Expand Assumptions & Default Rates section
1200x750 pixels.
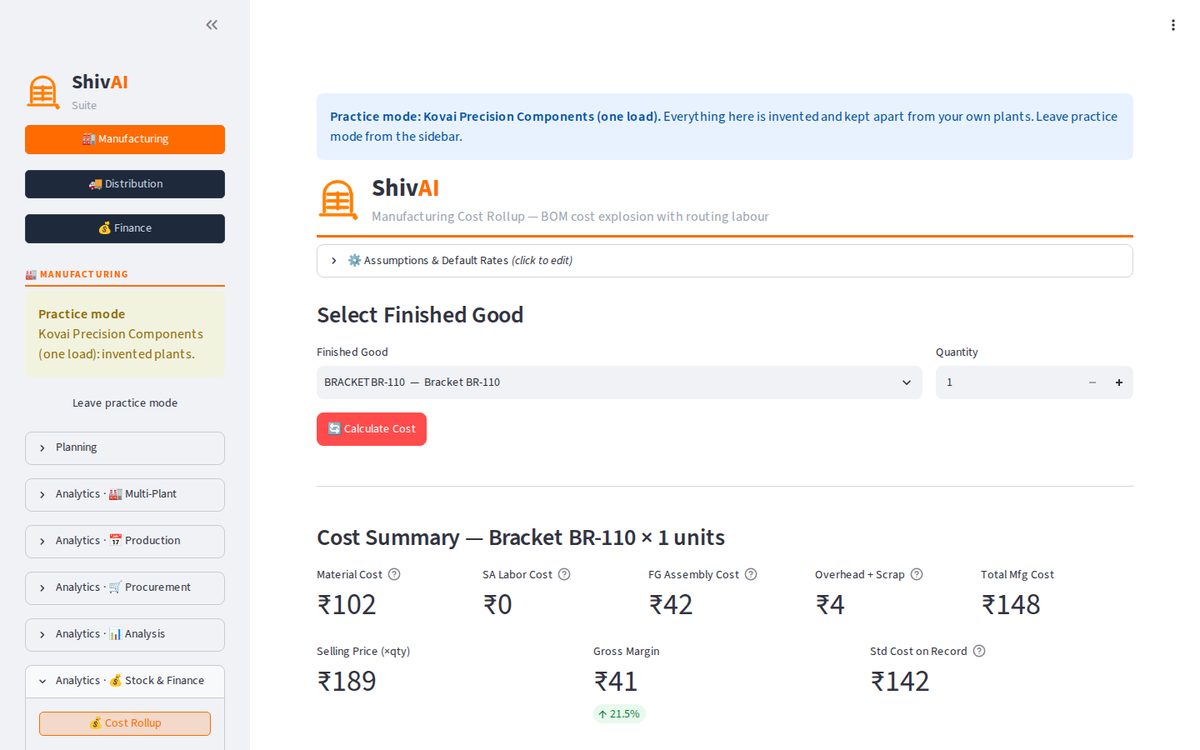coord(725,261)
